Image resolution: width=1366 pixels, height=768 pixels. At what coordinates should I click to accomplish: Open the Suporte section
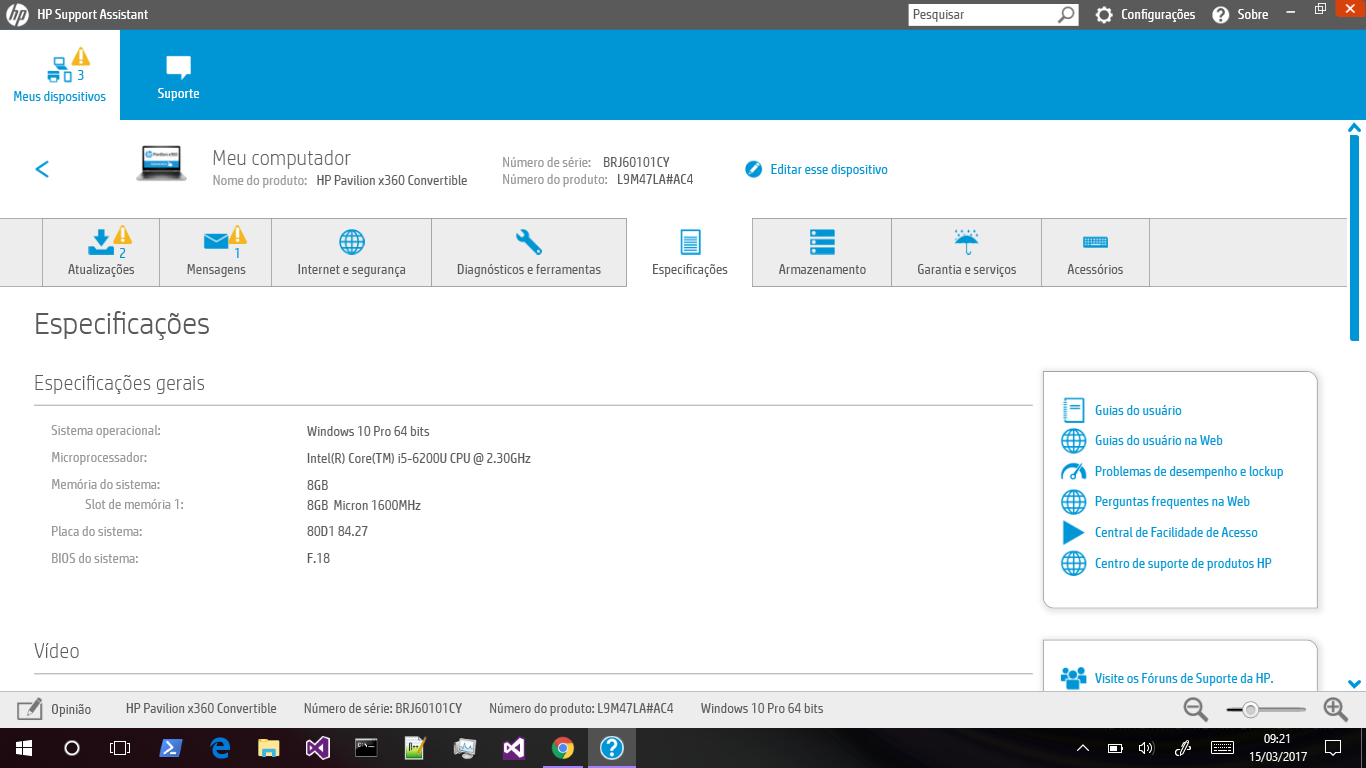pyautogui.click(x=178, y=75)
